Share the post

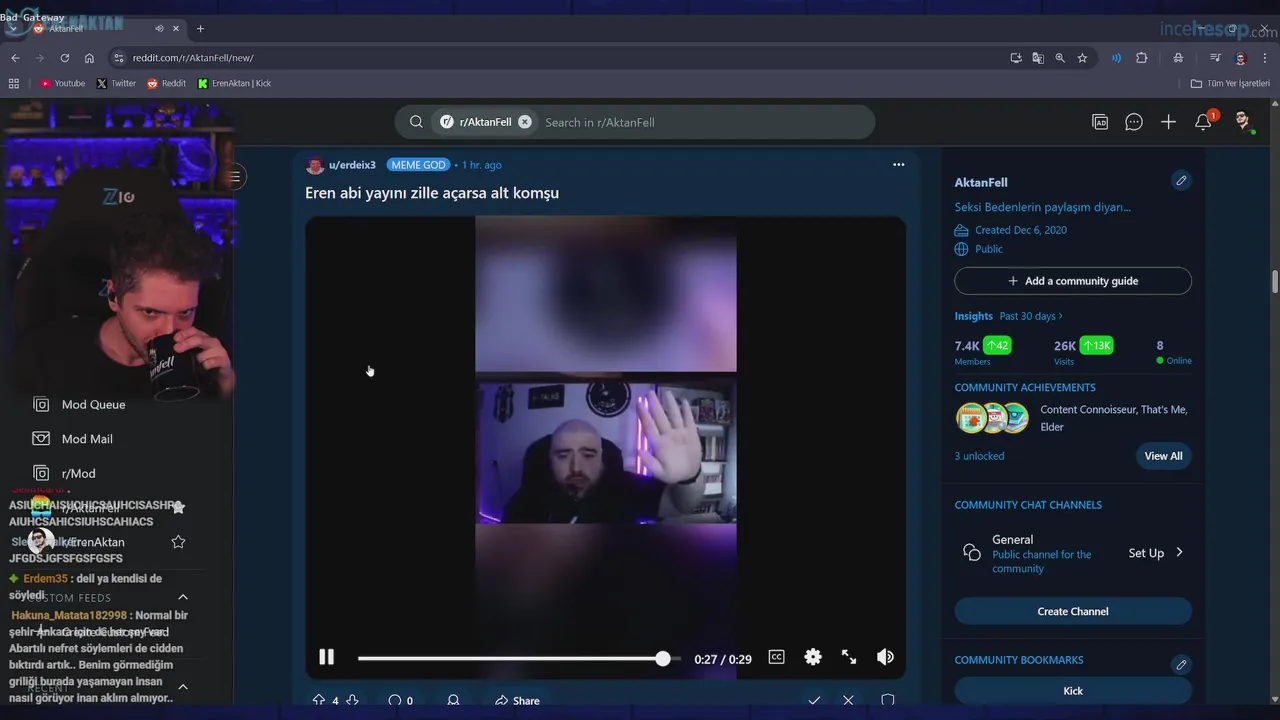[517, 701]
